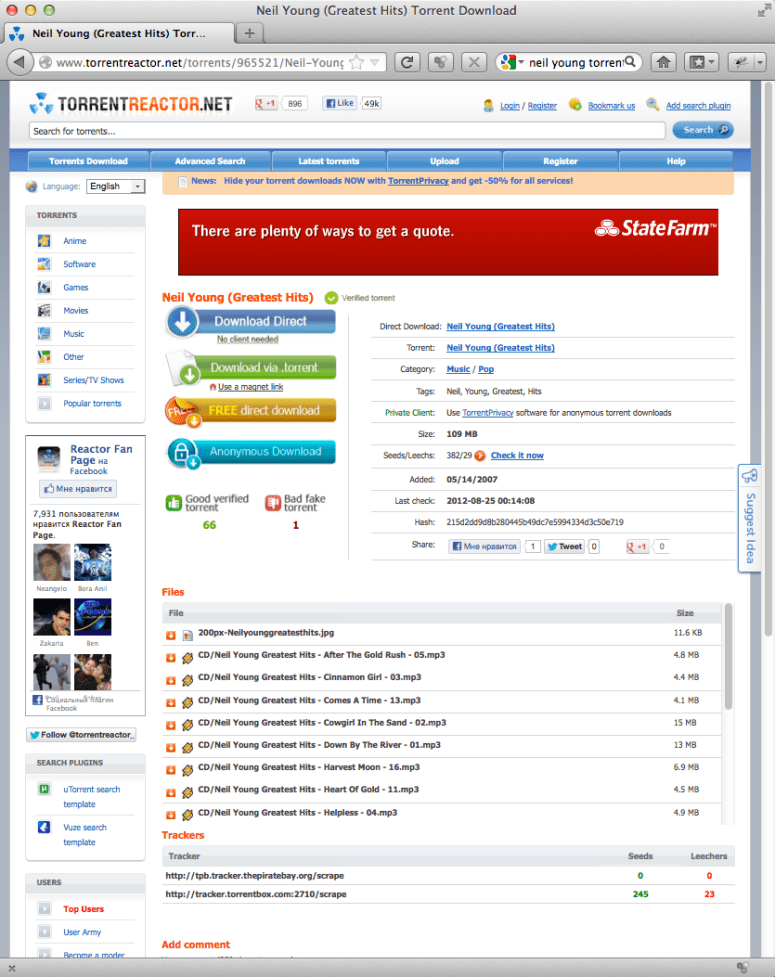Screen dimensions: 775x977
Task: Reload the page with the refresh icon
Action: (407, 62)
